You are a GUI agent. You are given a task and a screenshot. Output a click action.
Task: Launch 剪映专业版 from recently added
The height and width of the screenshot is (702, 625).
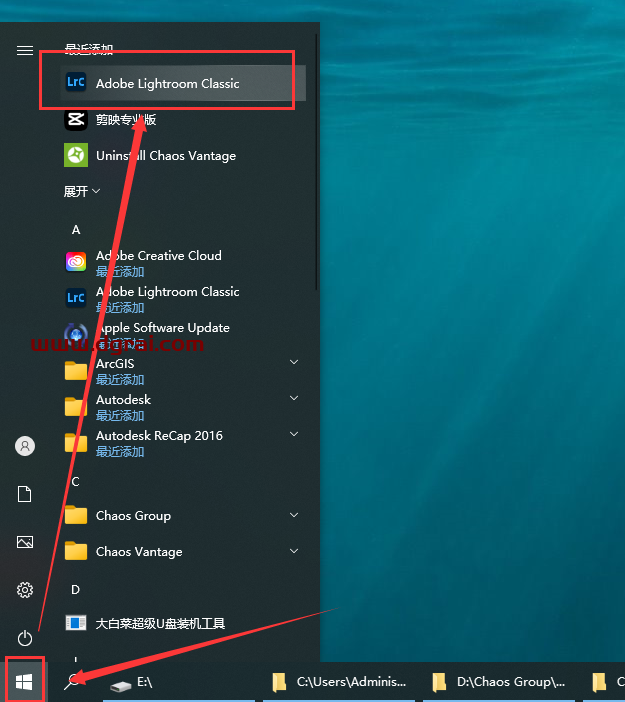pos(184,120)
